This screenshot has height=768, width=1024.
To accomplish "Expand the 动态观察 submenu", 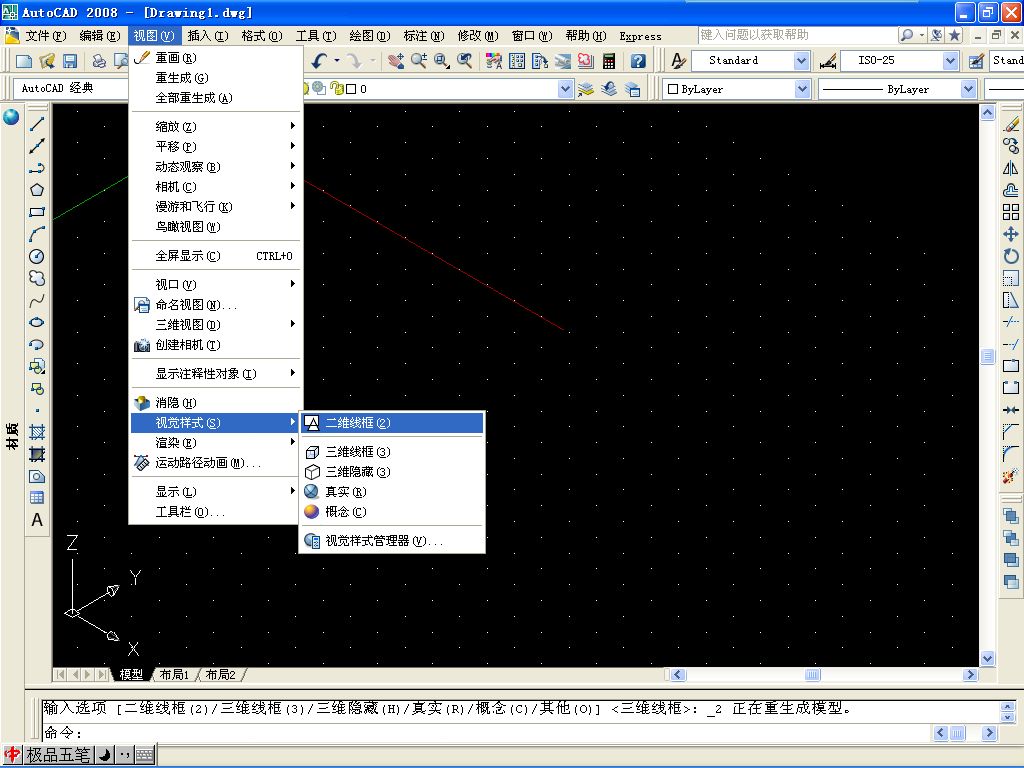I will coord(216,167).
